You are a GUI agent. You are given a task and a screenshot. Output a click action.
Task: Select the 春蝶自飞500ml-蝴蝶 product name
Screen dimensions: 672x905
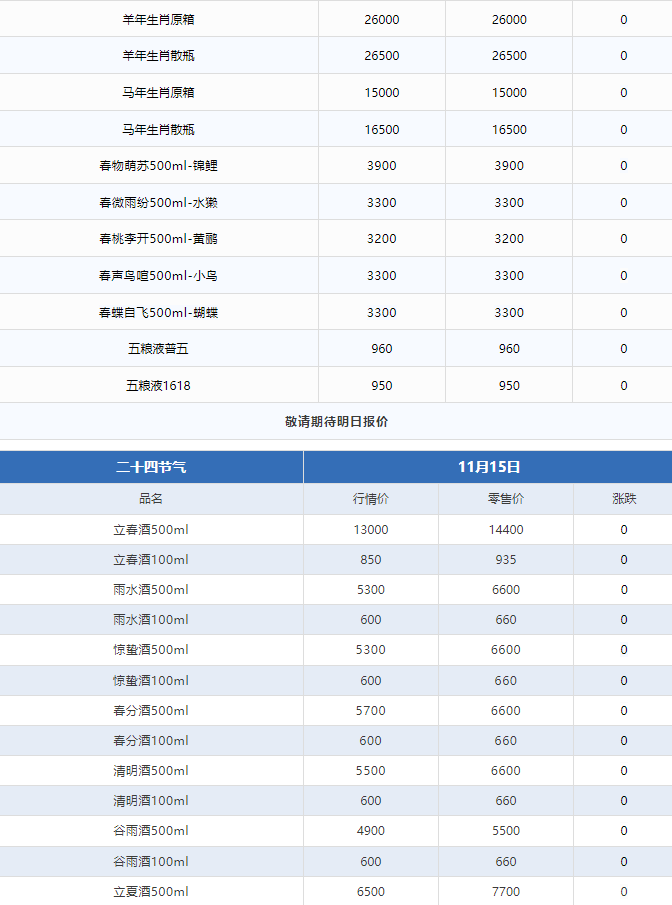click(158, 312)
